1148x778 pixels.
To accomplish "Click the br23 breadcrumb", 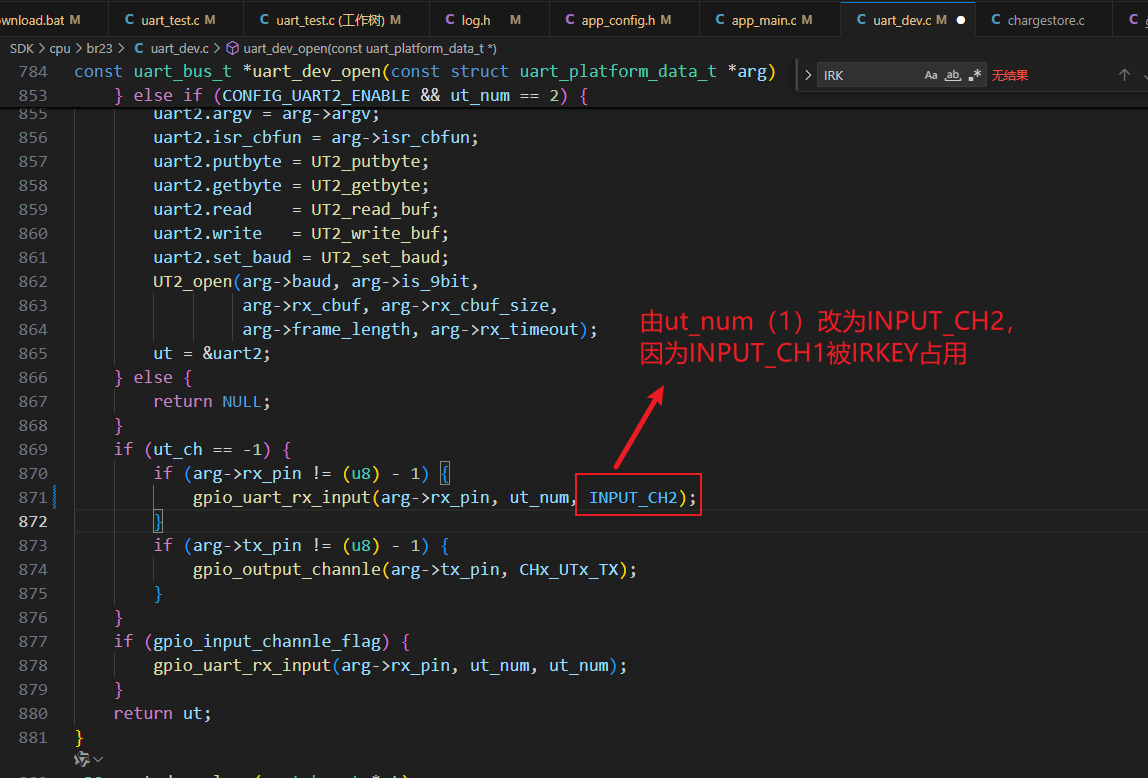I will (100, 48).
